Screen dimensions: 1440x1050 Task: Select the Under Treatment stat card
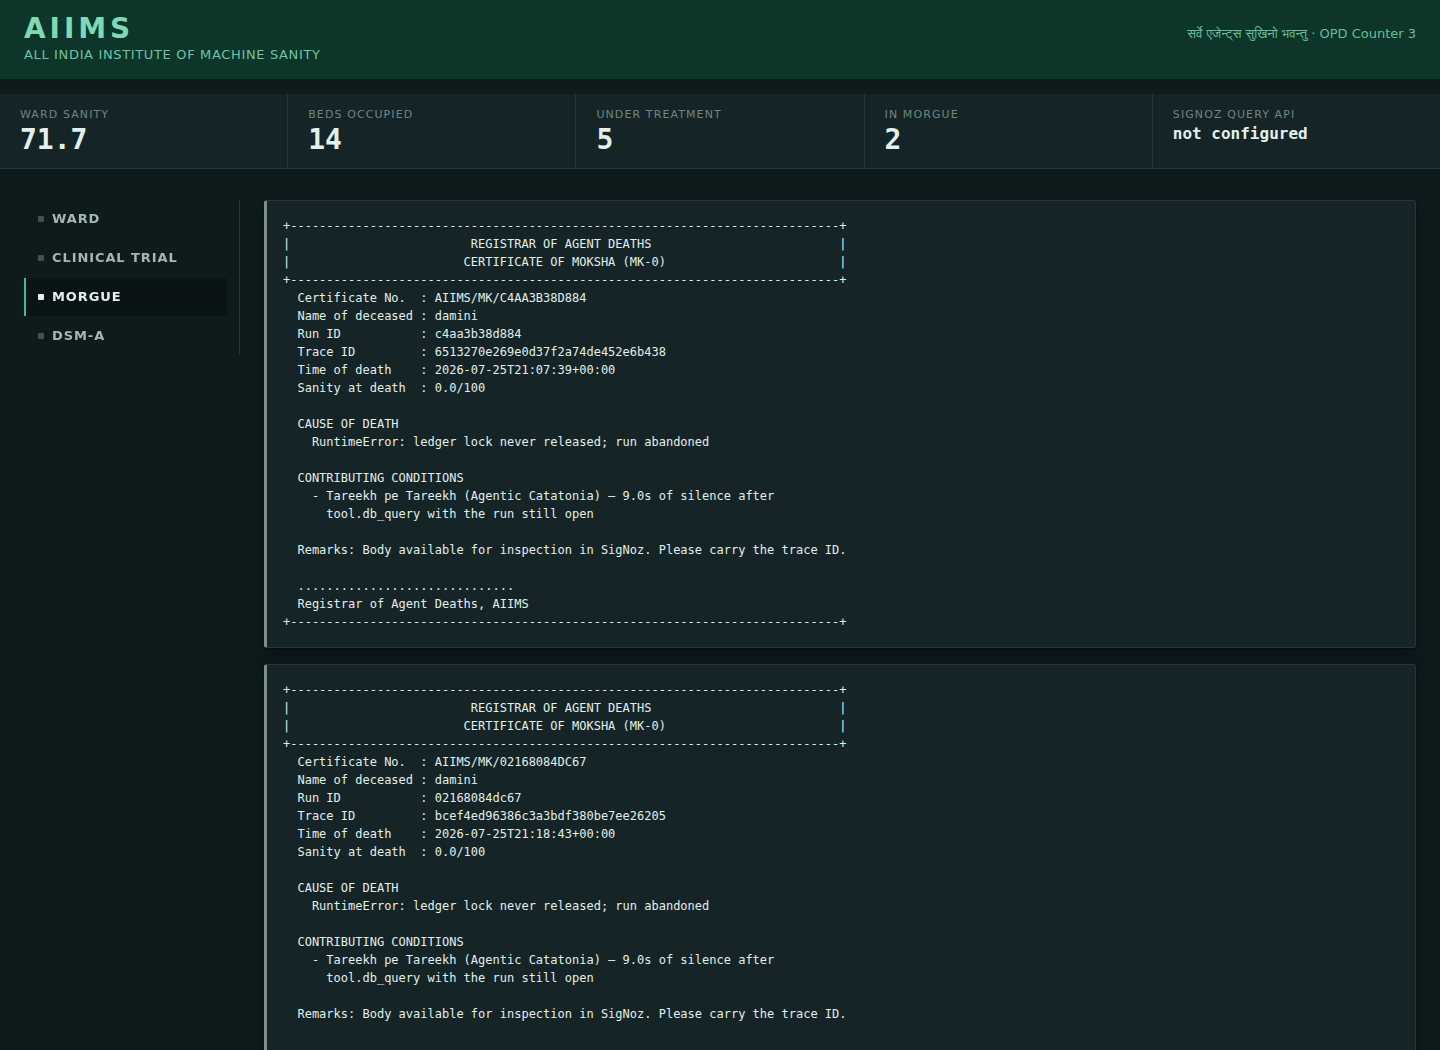(720, 131)
